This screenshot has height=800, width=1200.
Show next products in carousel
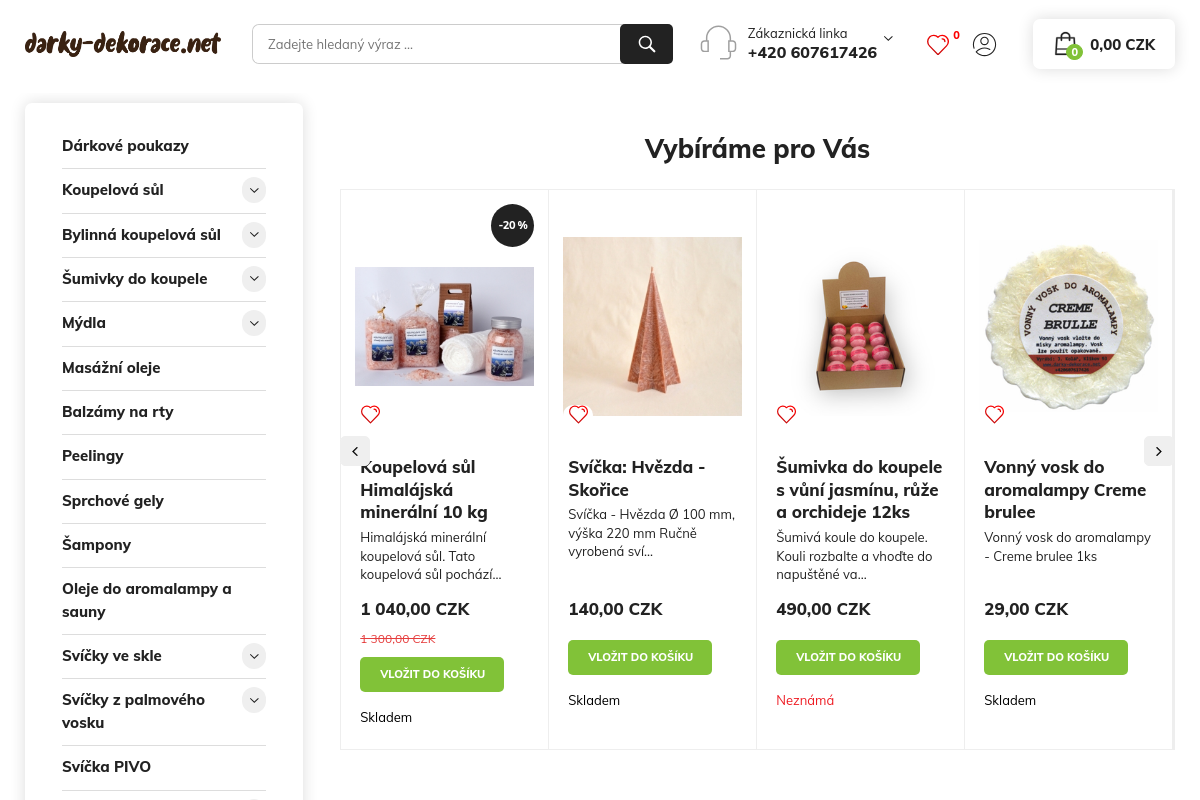[x=1158, y=451]
